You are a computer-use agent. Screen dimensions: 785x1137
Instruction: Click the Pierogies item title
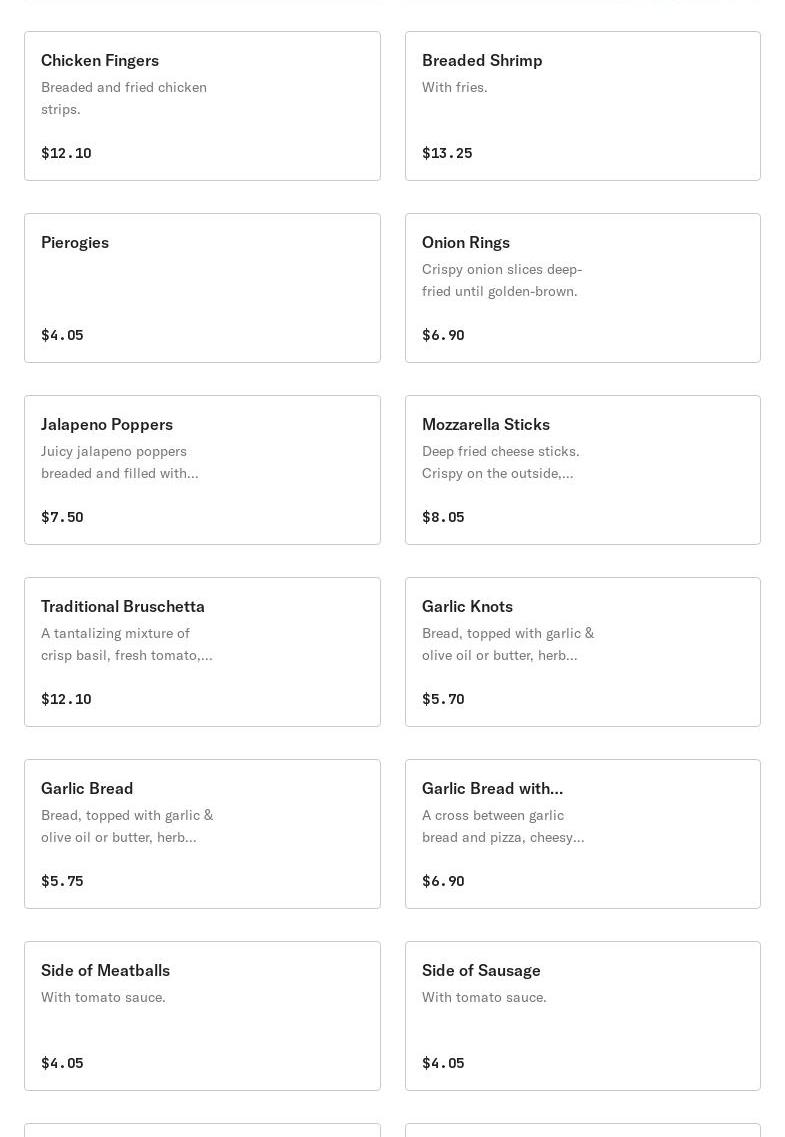[75, 242]
